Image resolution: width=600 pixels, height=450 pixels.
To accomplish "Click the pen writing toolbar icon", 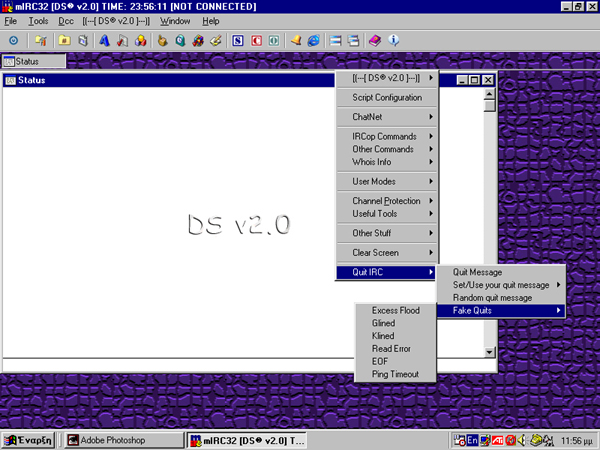I will pyautogui.click(x=216, y=40).
